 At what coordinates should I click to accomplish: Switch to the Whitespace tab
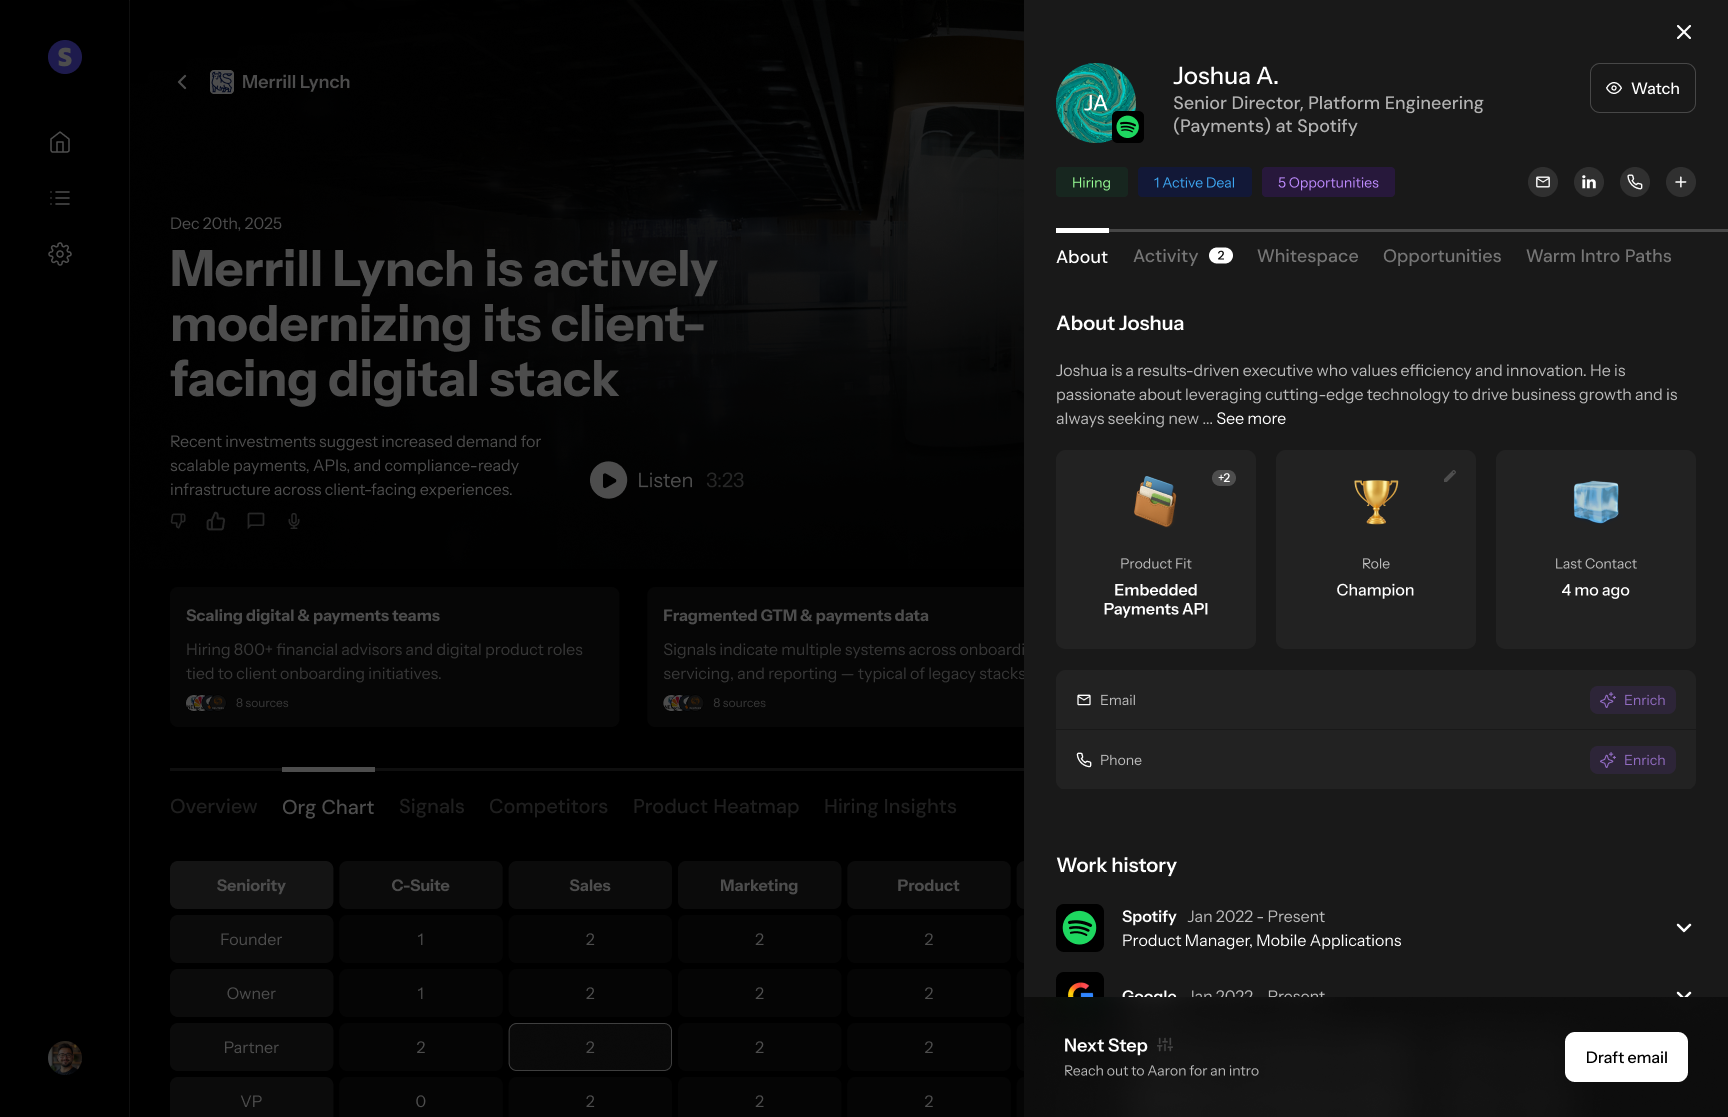[x=1307, y=256]
